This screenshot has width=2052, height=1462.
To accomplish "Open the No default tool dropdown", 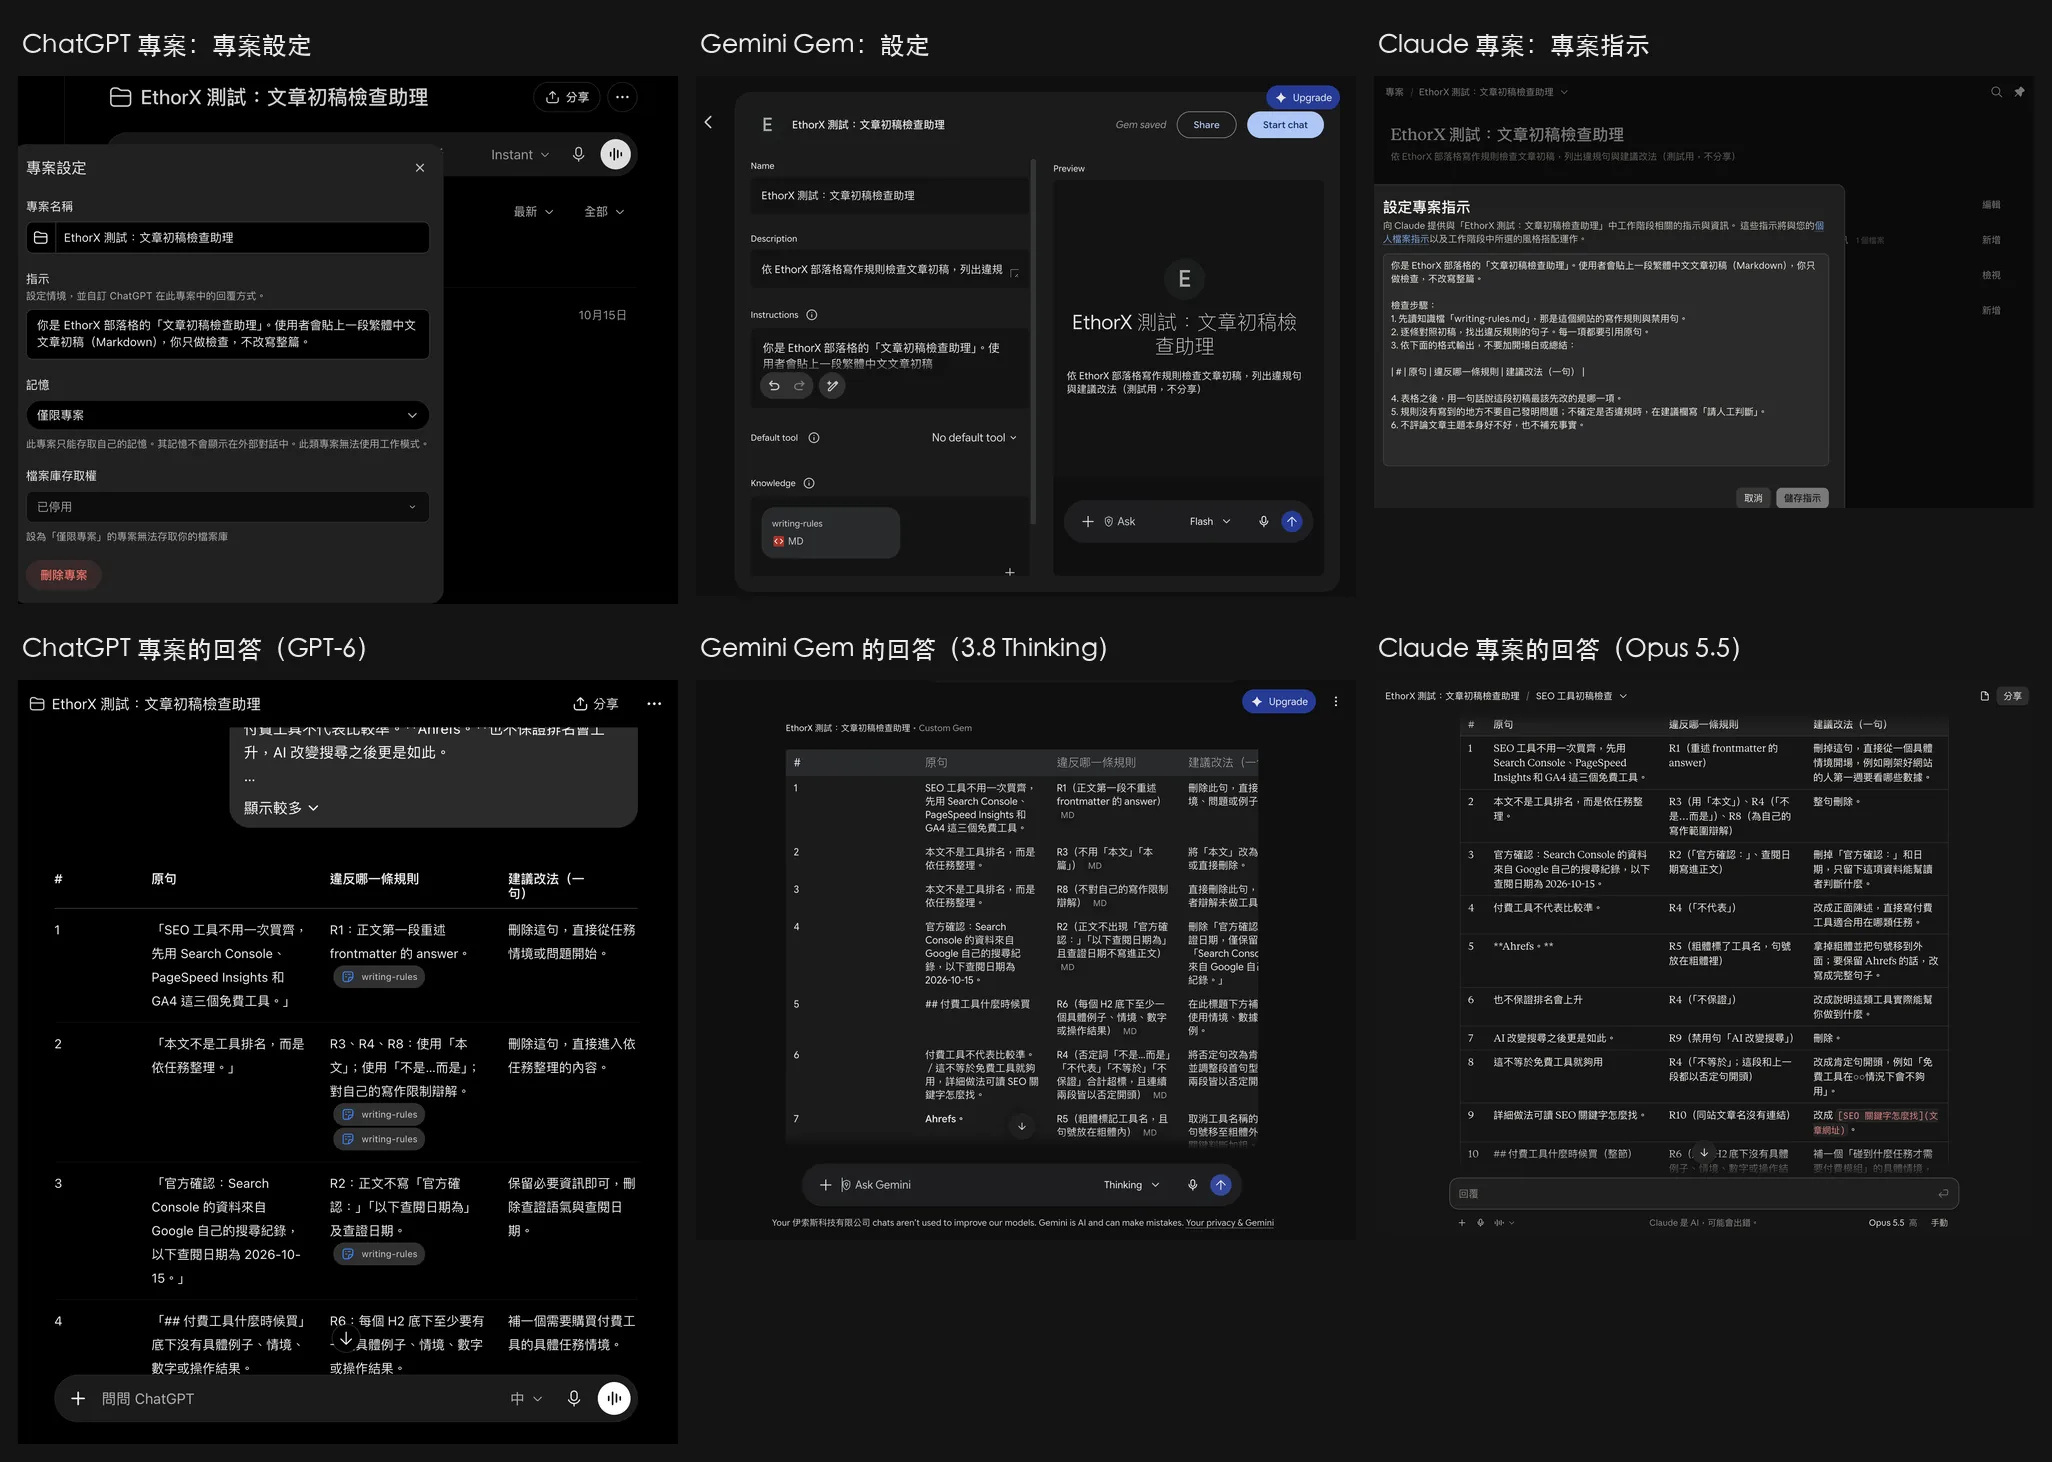I will [974, 438].
